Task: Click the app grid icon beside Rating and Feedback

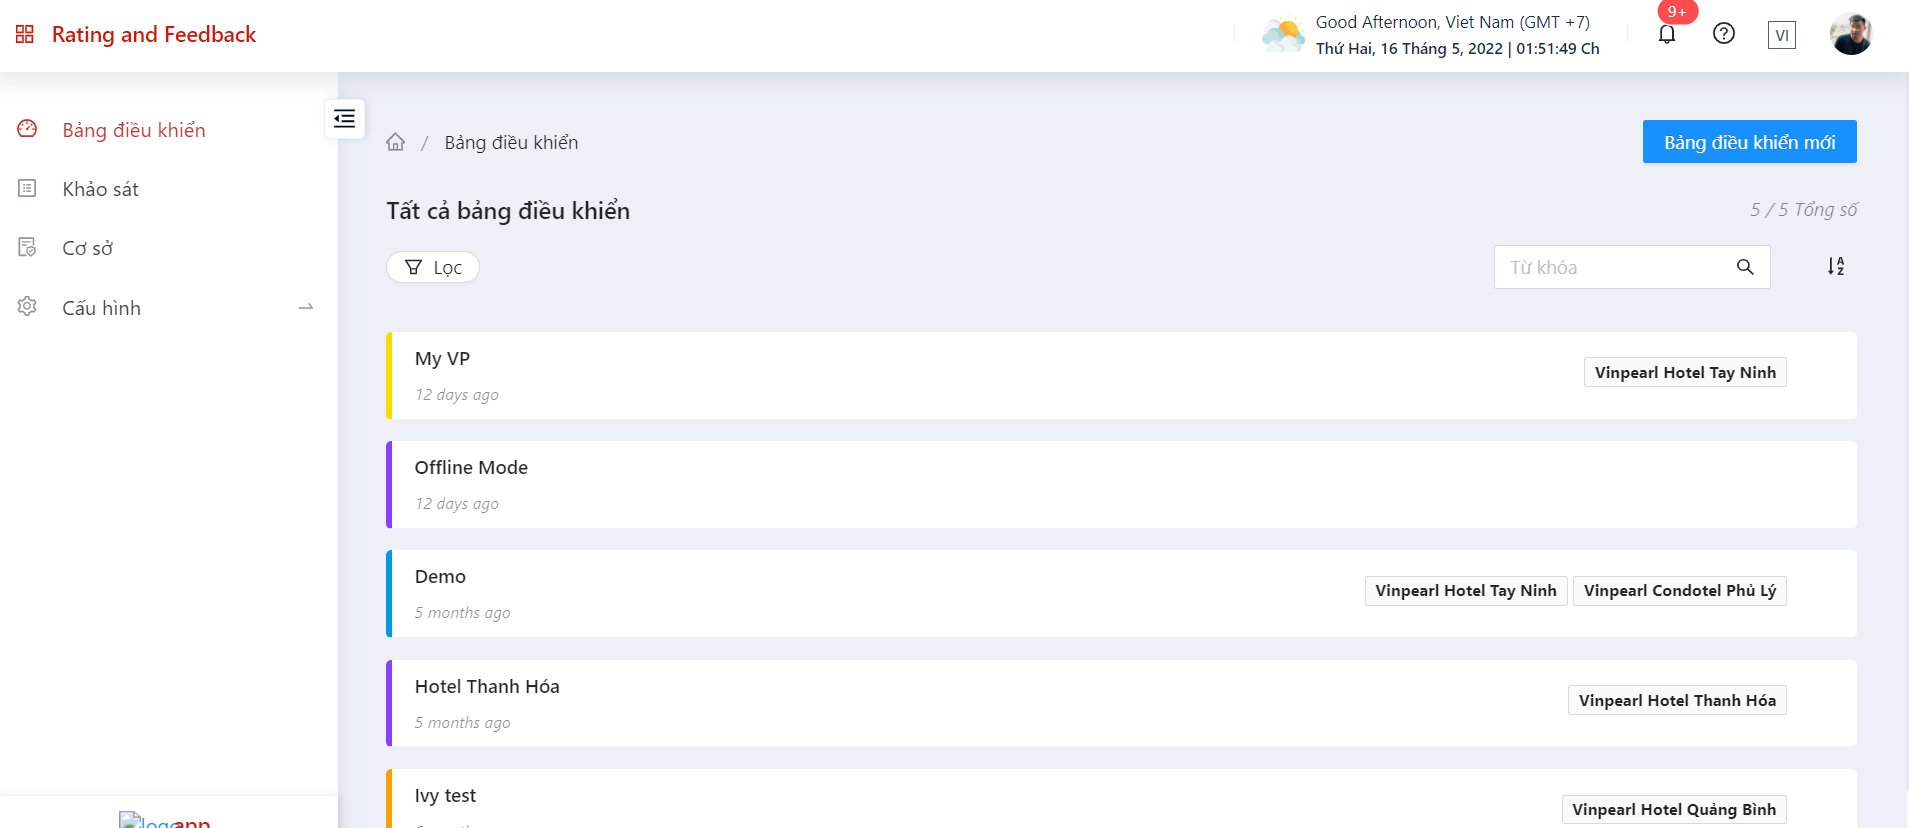Action: point(25,35)
